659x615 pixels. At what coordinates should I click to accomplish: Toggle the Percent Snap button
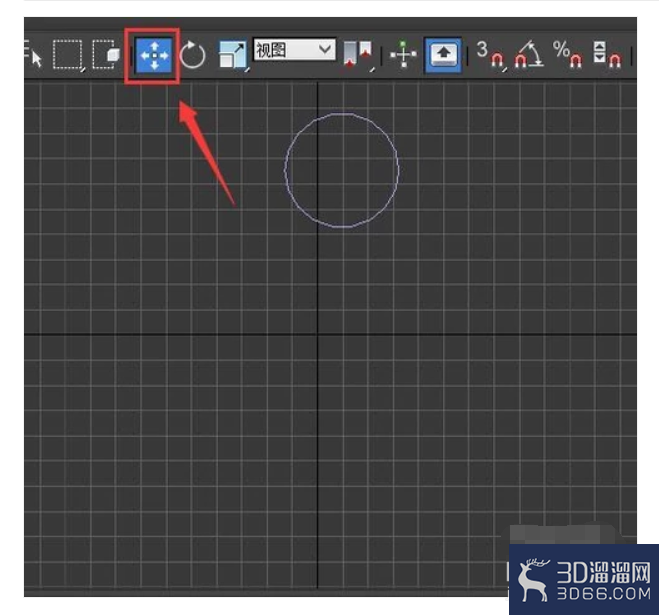click(x=568, y=55)
